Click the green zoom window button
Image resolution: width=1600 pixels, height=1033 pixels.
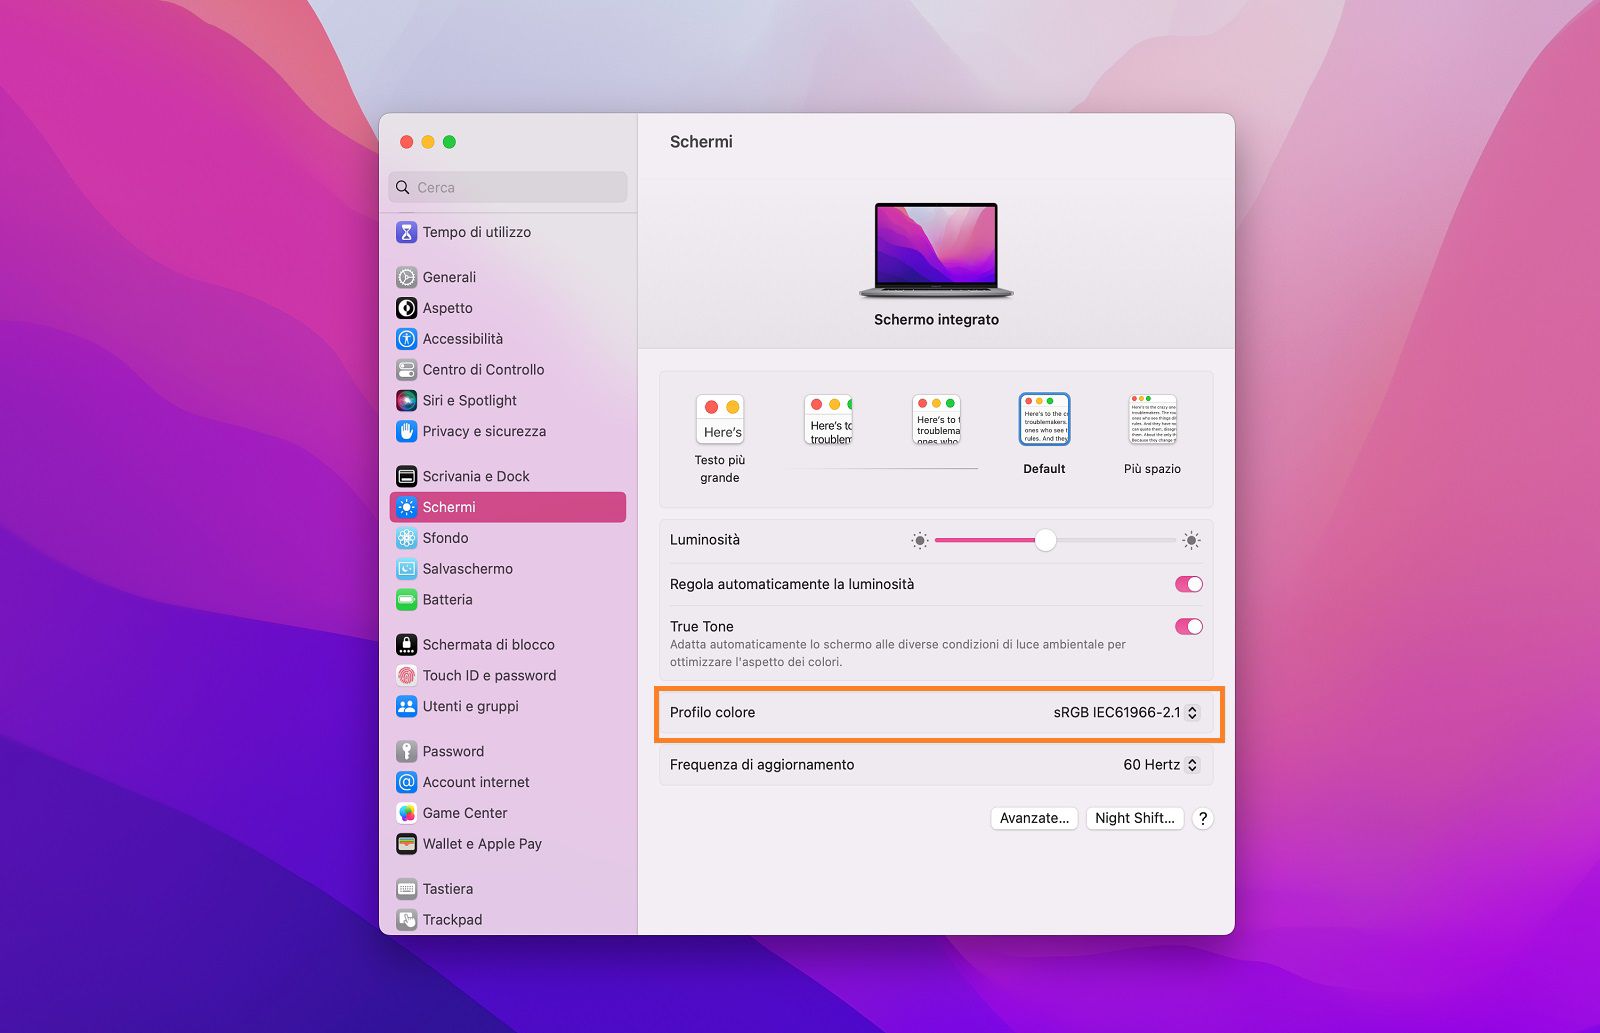(x=450, y=142)
